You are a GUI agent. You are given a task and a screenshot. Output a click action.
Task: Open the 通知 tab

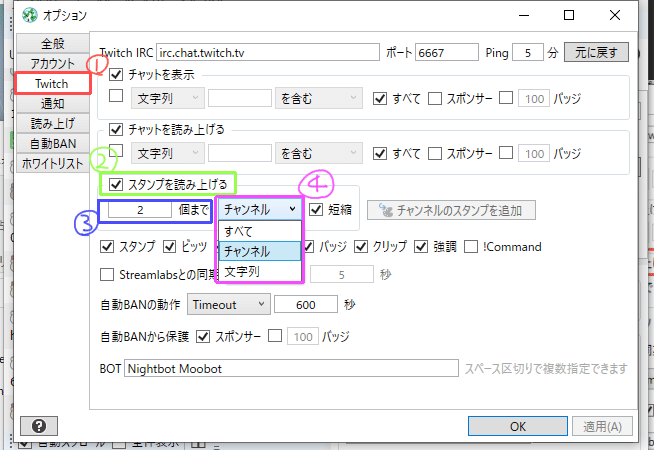click(53, 103)
